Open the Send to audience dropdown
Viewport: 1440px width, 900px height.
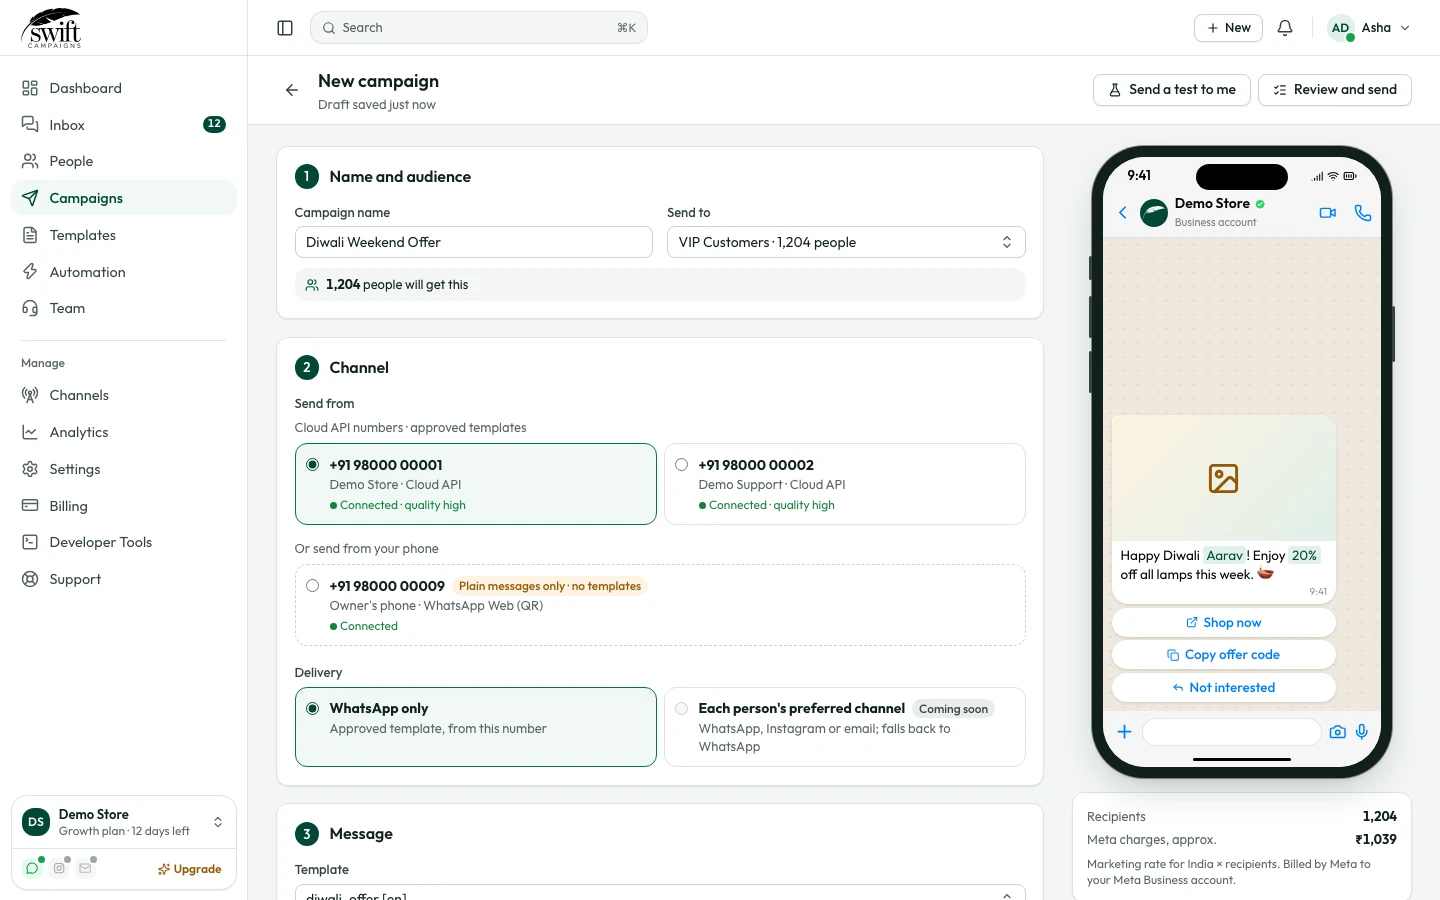point(846,242)
